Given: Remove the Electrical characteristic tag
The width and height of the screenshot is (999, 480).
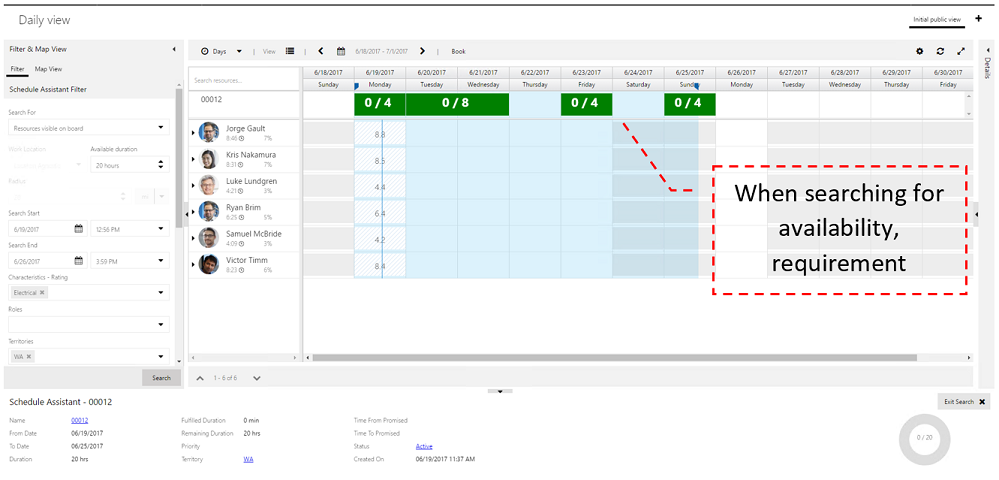Looking at the screenshot, I should 43,293.
